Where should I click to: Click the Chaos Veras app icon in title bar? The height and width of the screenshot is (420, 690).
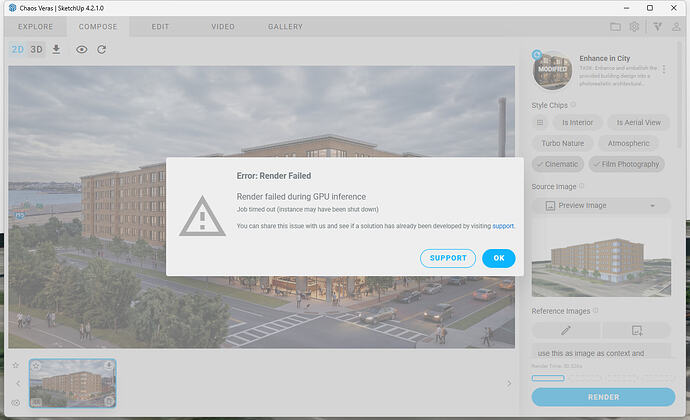[12, 8]
